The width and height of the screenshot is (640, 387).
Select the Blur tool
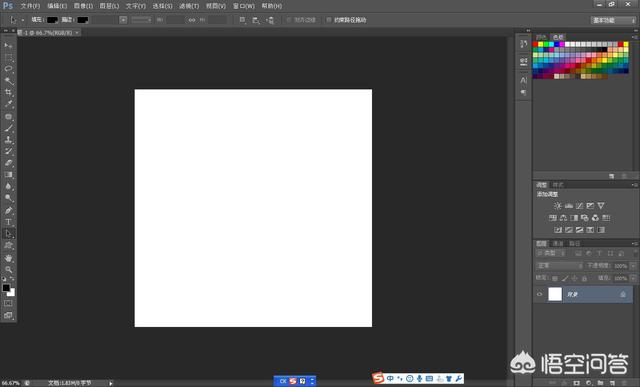pos(8,187)
